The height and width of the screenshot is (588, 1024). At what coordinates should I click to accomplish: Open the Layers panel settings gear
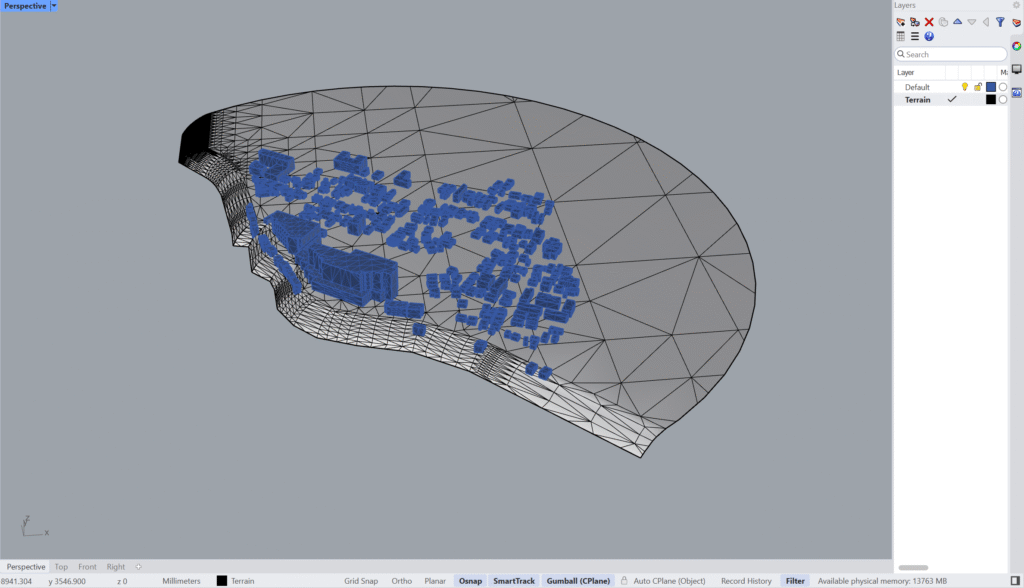(x=1016, y=4)
